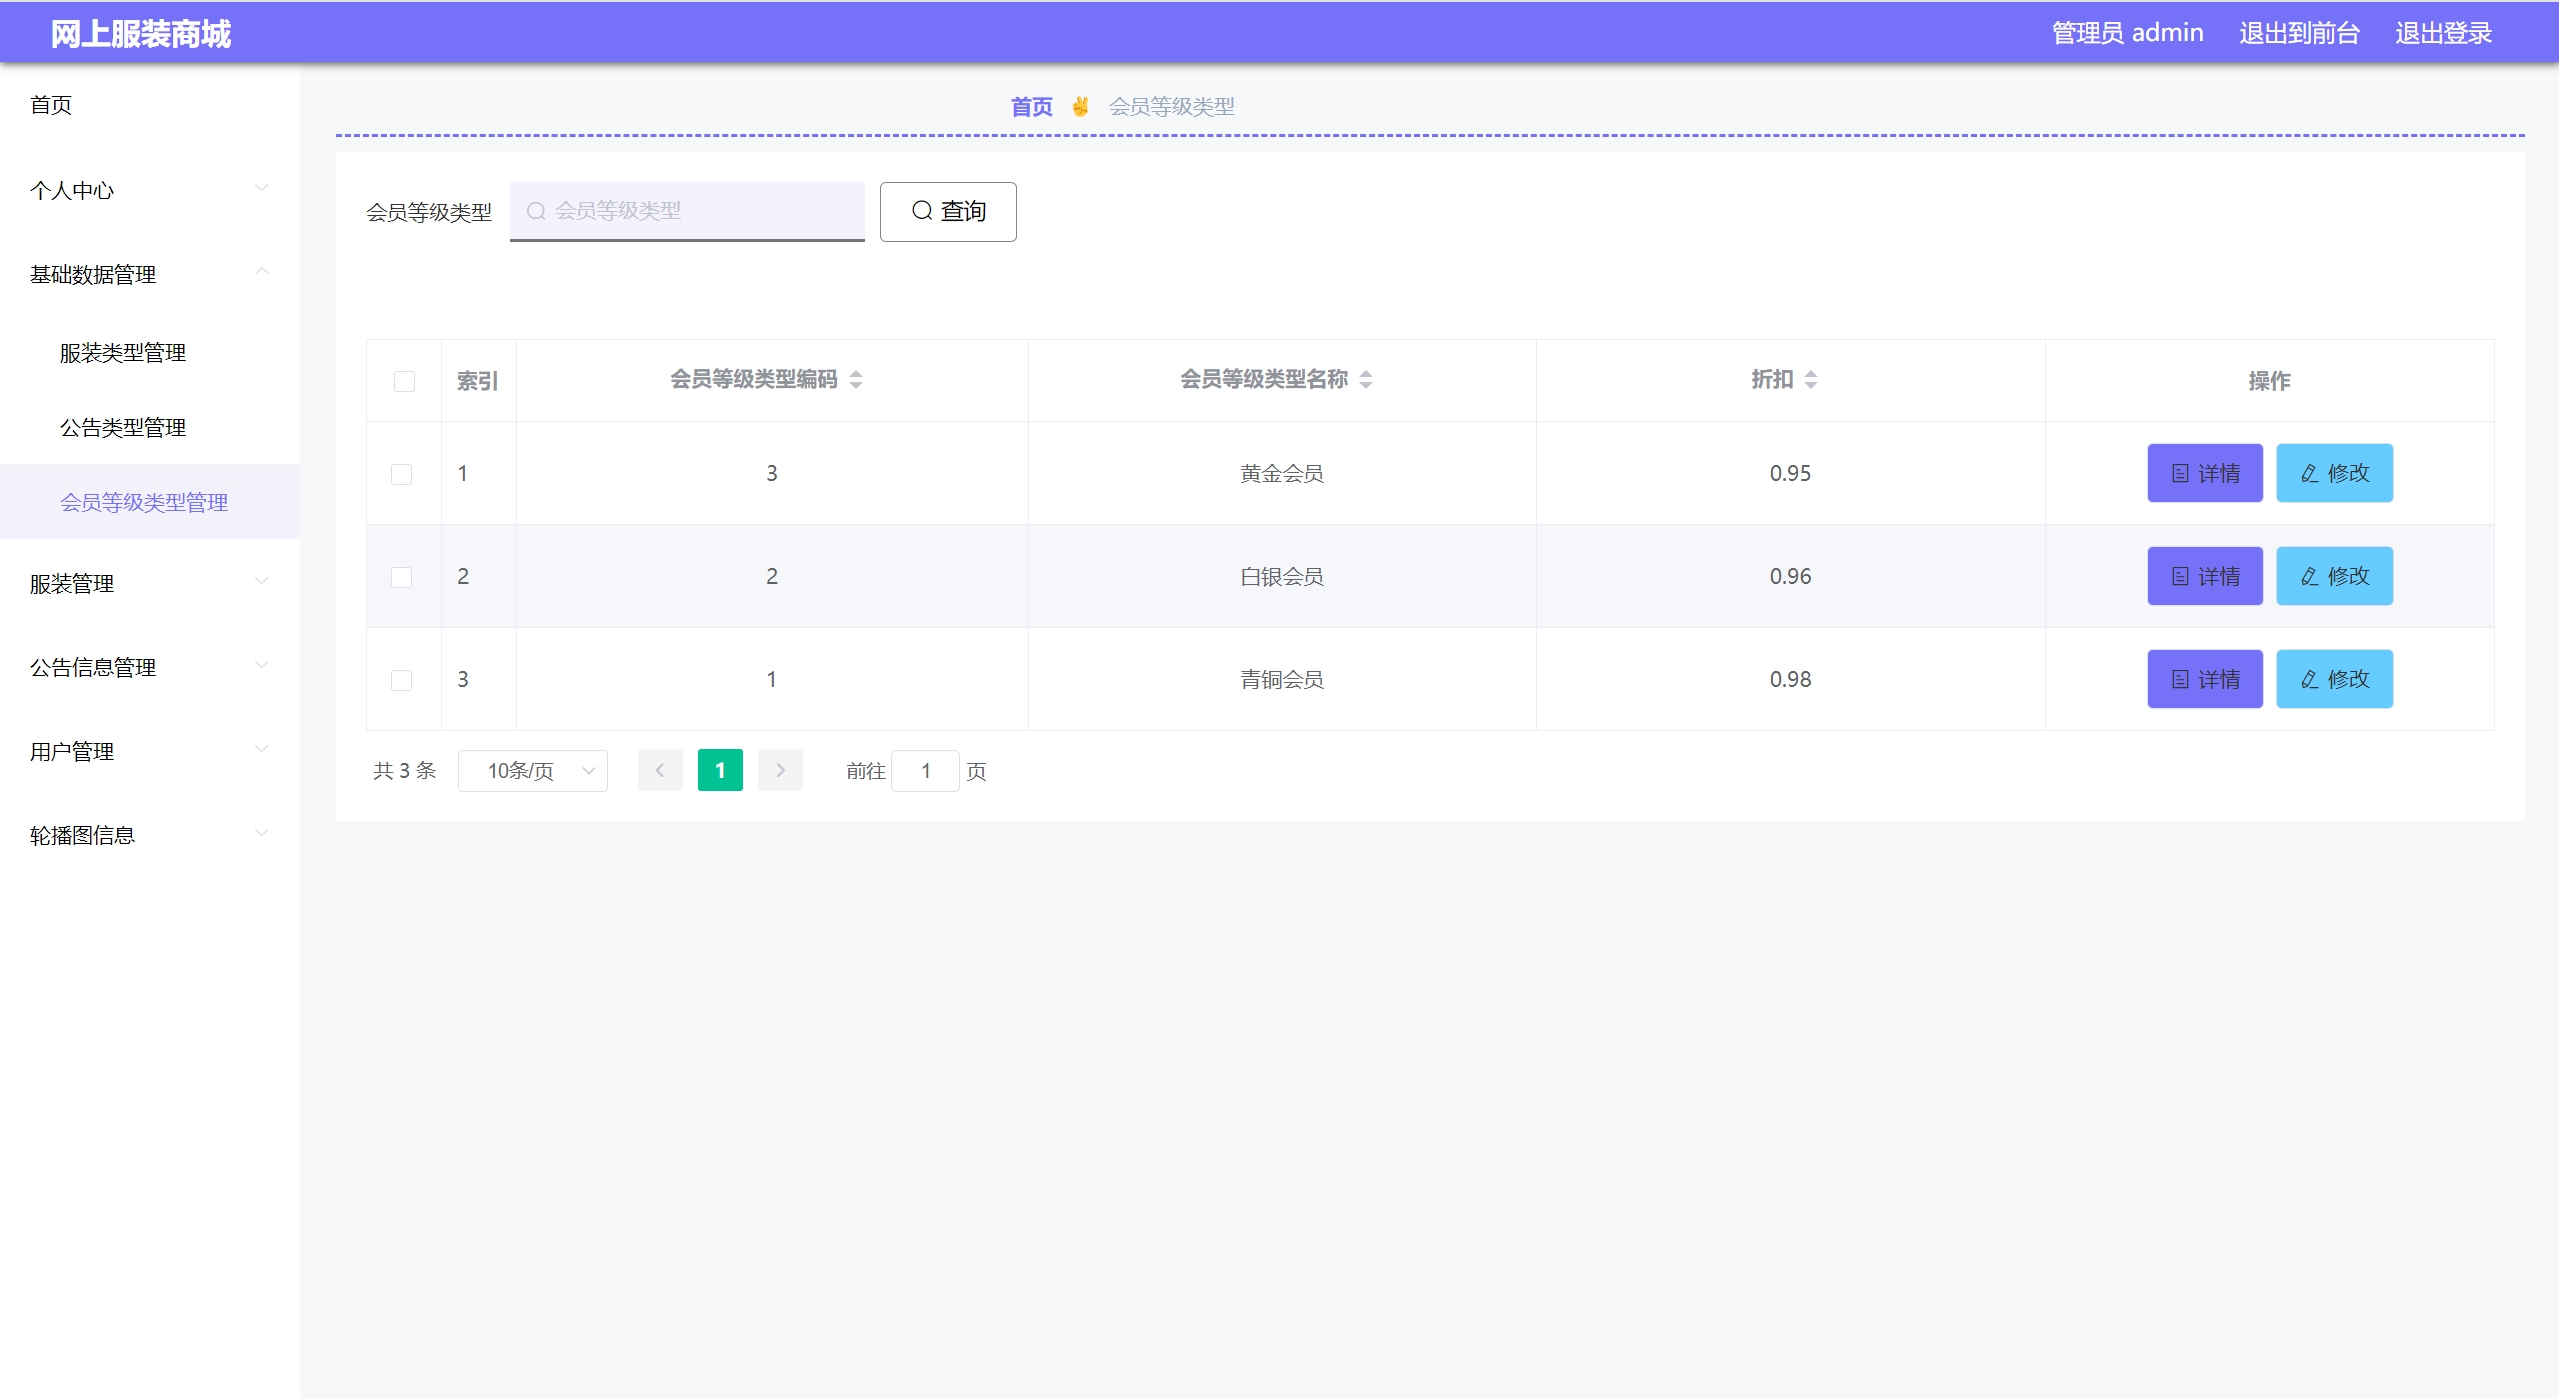Sort by 会员等级类型名称 column arrows
Image resolution: width=2559 pixels, height=1399 pixels.
1366,380
